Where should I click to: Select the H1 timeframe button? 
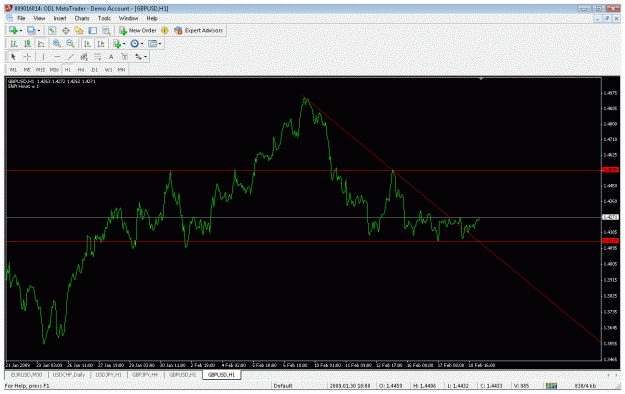(67, 70)
